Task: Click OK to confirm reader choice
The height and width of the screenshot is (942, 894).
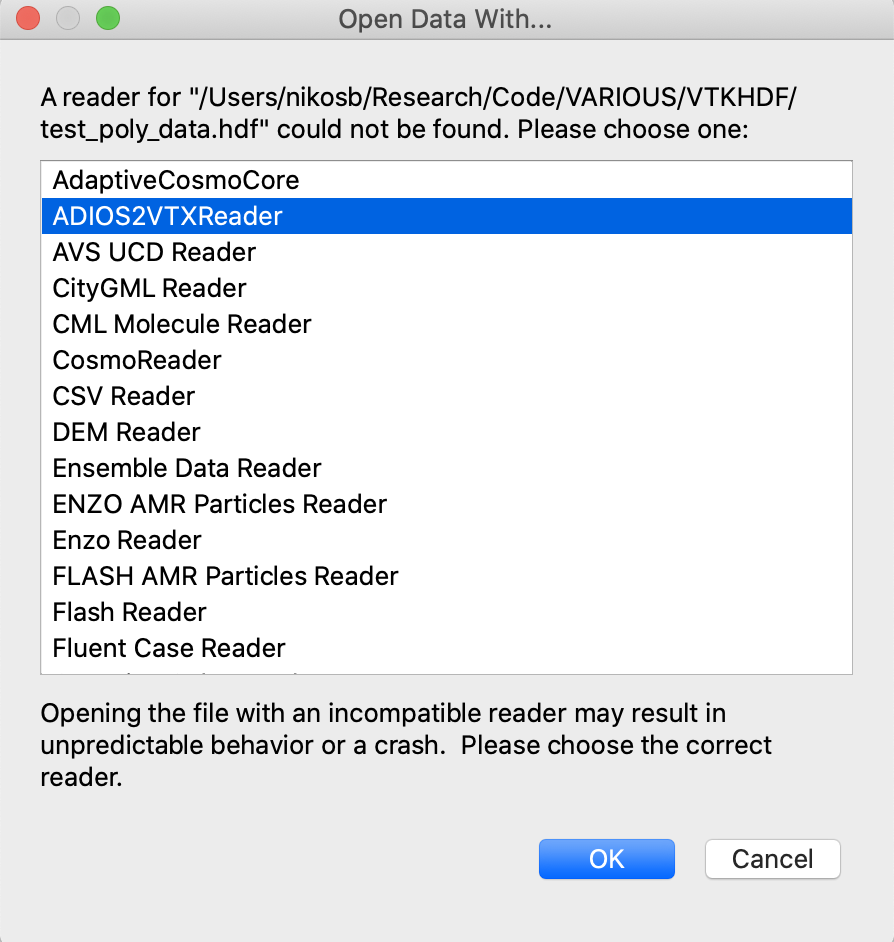Action: 607,859
